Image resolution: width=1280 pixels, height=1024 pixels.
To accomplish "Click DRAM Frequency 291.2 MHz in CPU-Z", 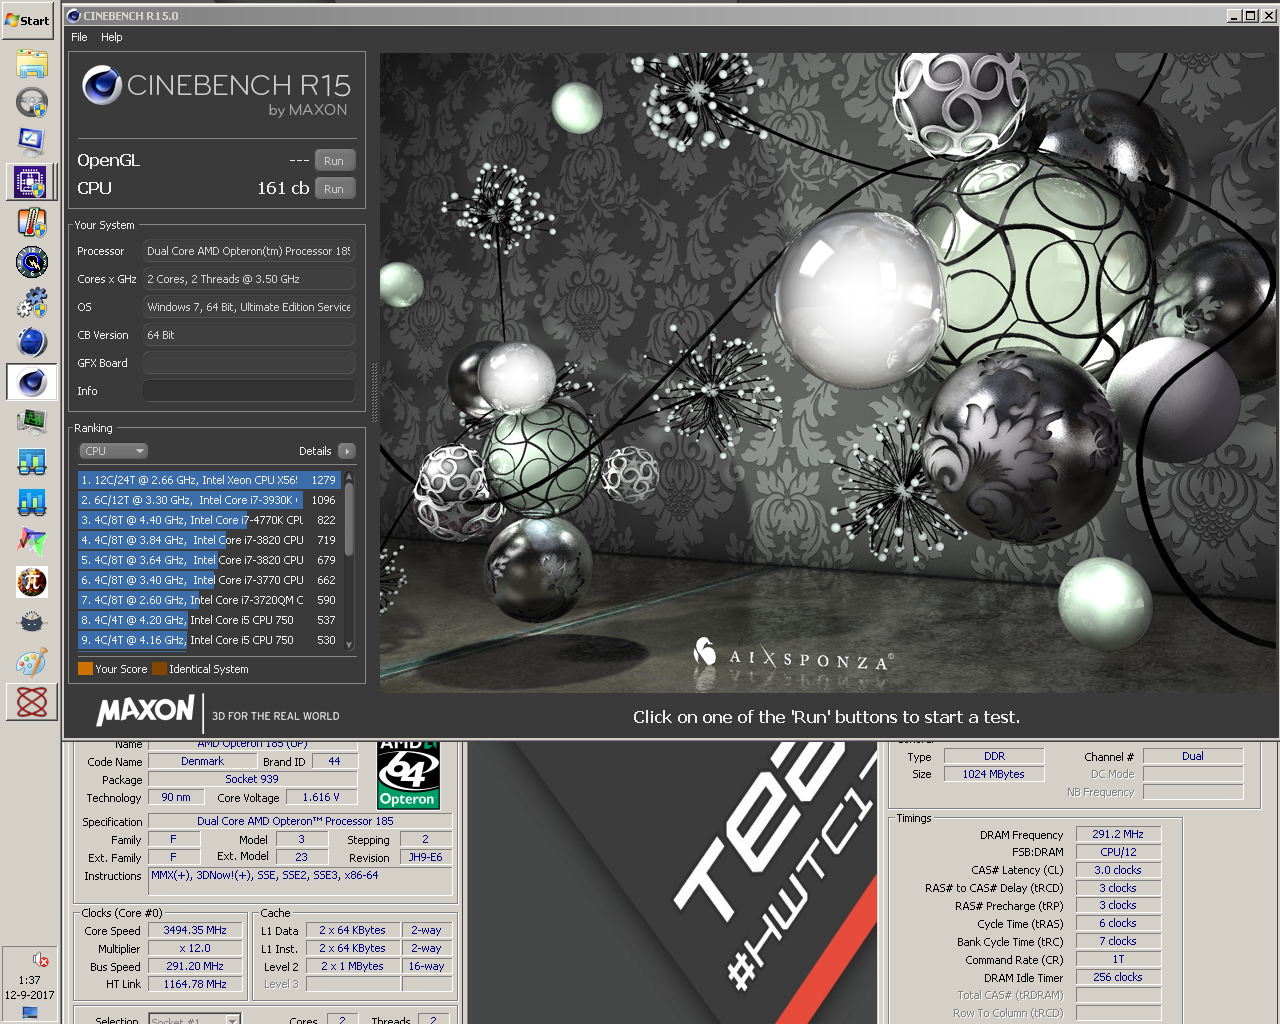I will pyautogui.click(x=1118, y=834).
